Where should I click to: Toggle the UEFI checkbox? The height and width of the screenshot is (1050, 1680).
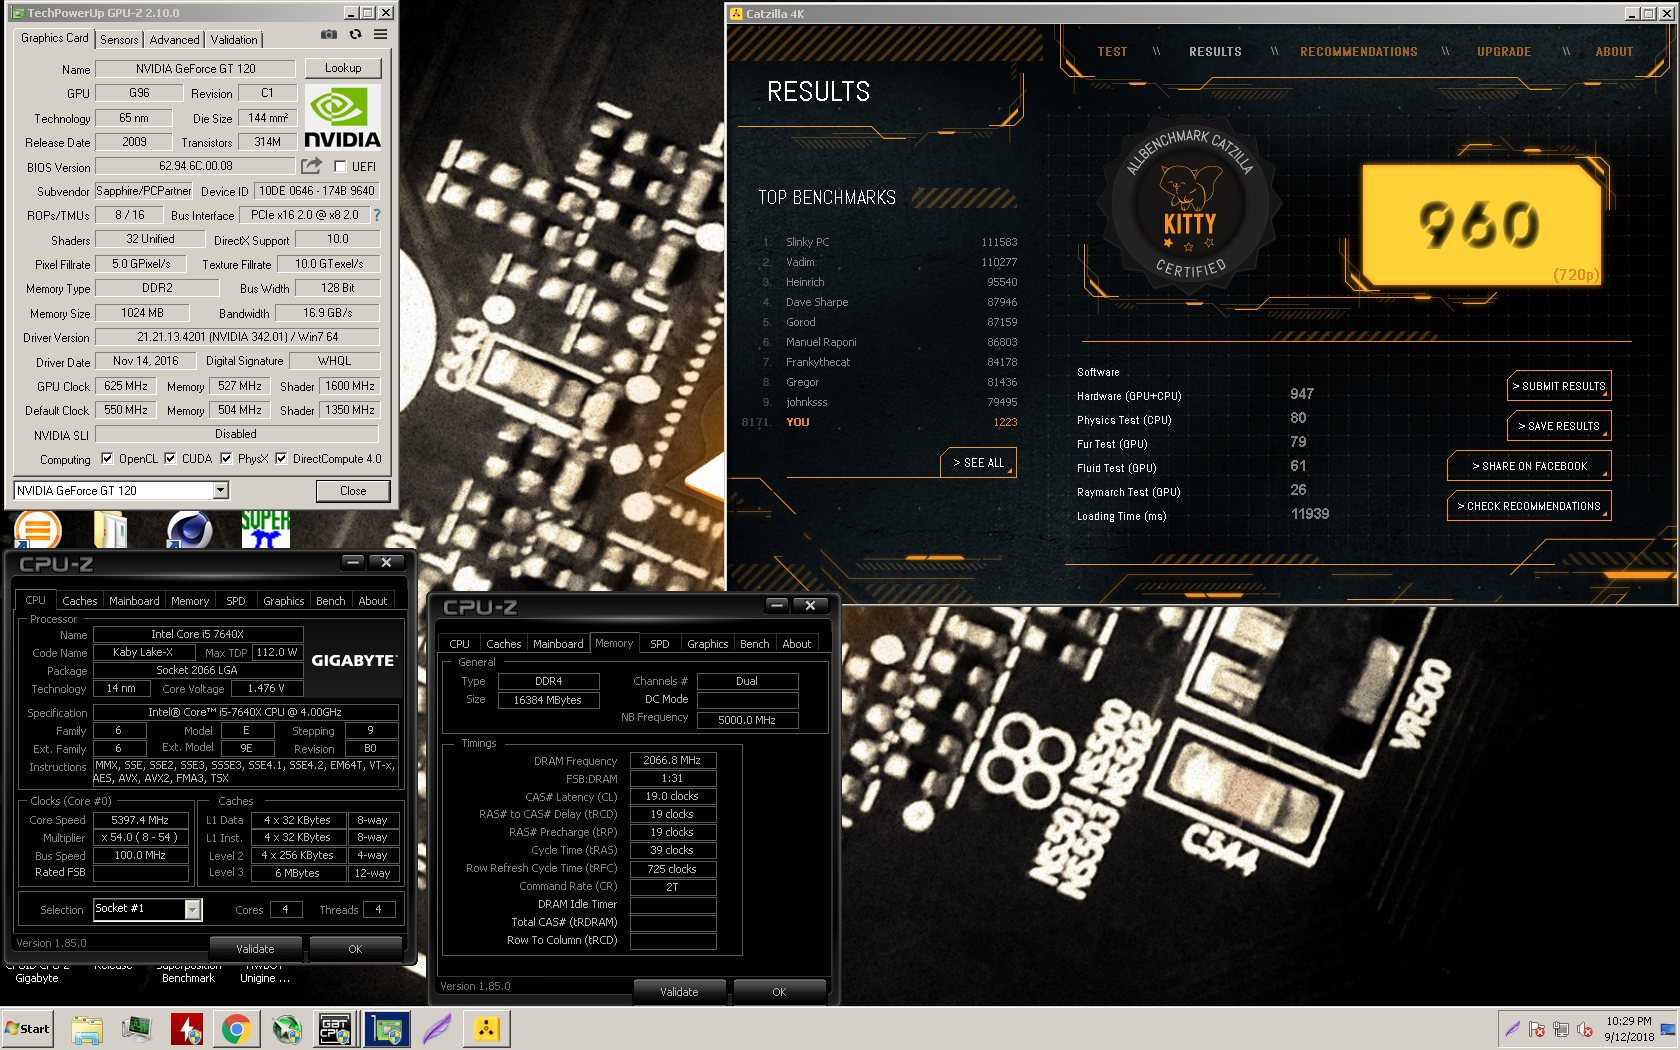tap(340, 167)
